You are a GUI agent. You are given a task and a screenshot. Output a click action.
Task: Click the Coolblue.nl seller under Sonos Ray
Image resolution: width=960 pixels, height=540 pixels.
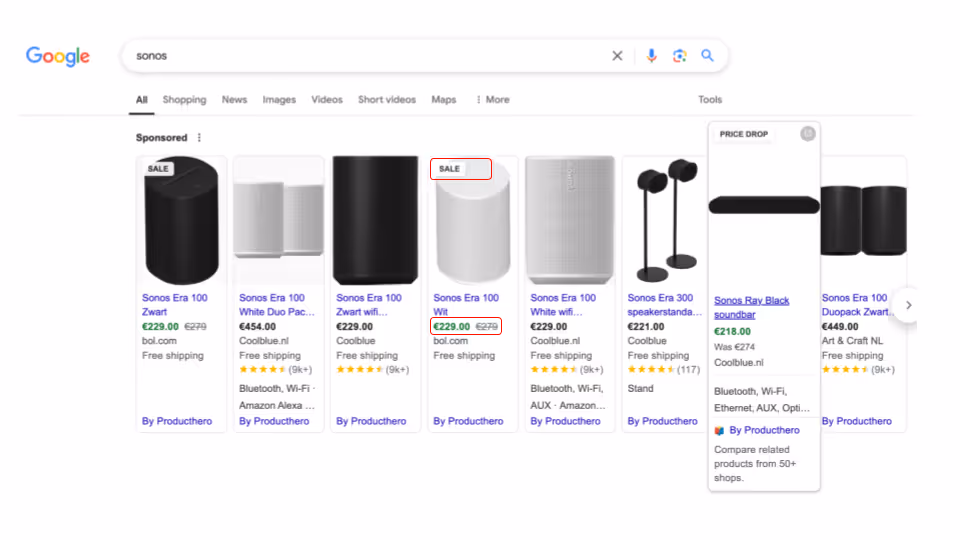click(738, 362)
